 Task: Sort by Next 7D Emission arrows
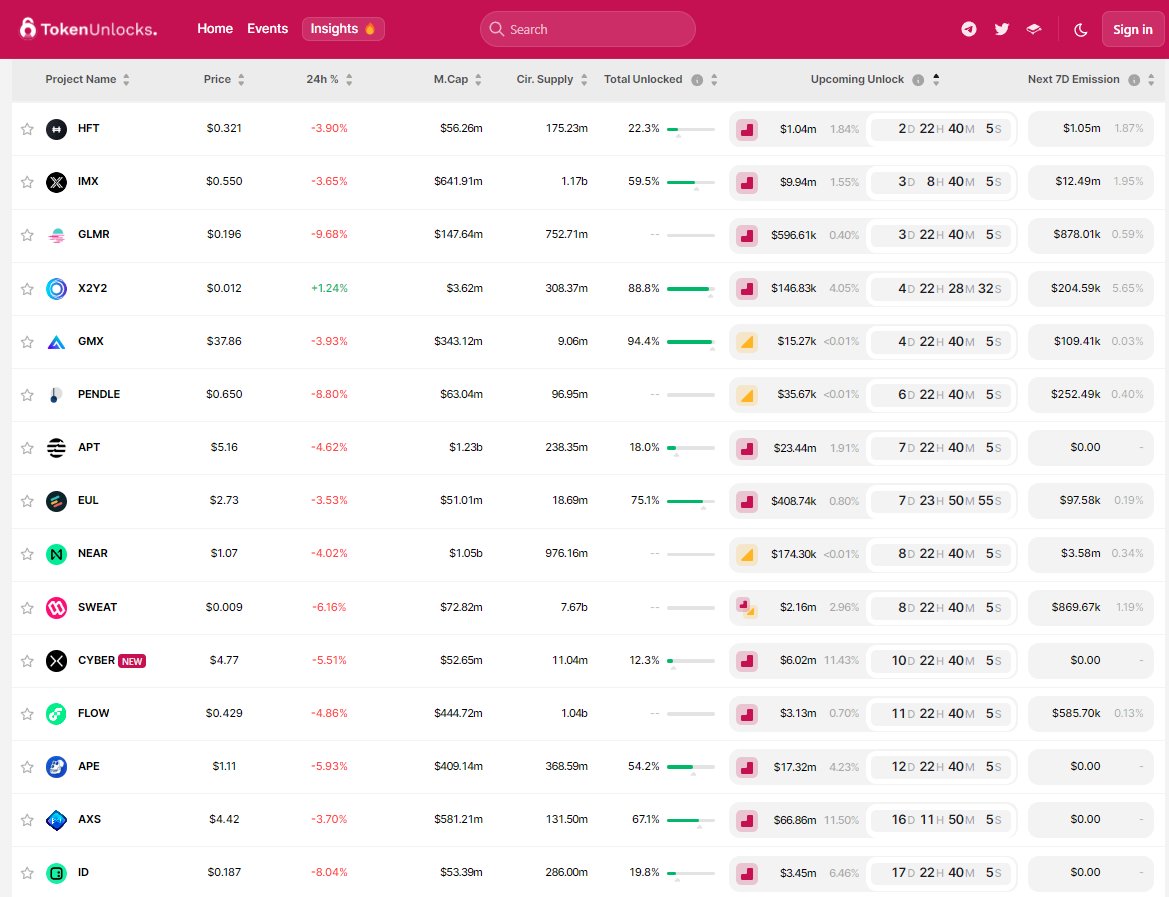(x=1151, y=80)
